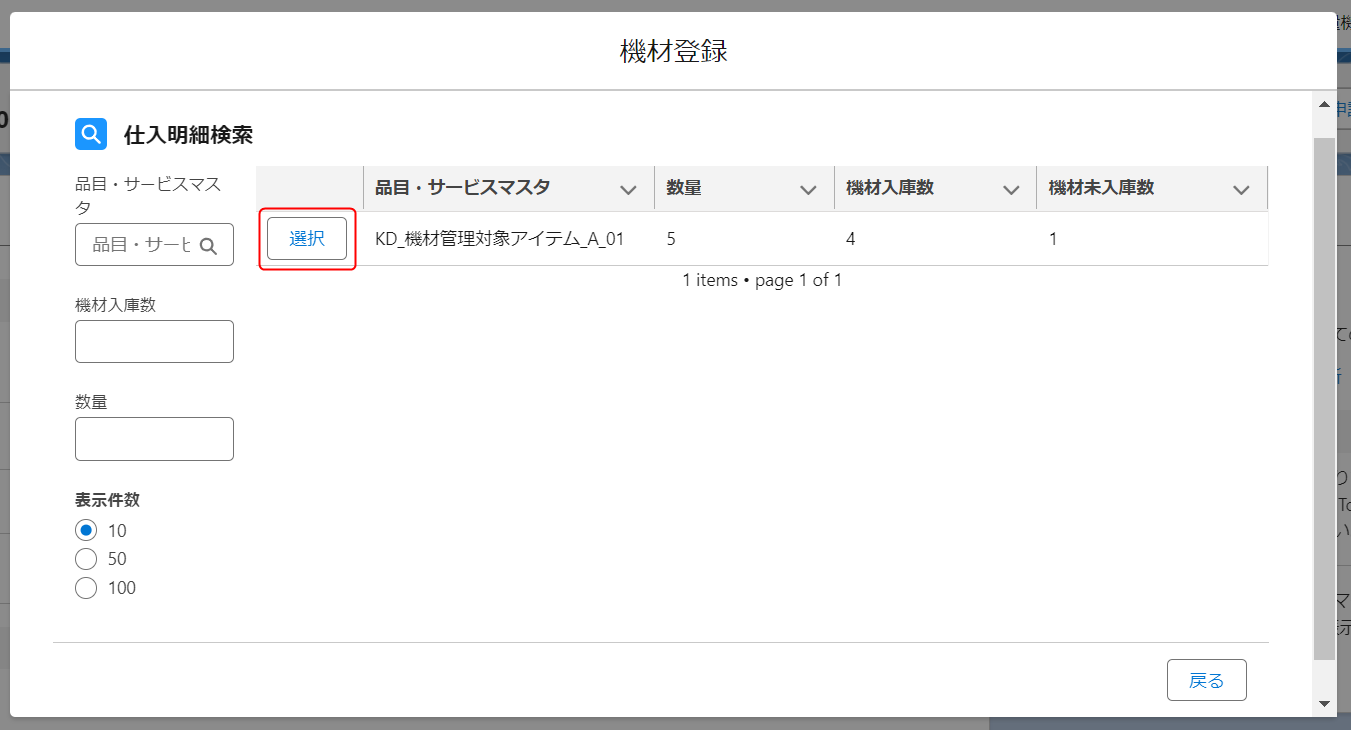Click the 数量 column header label
This screenshot has width=1351, height=730.
pos(686,188)
